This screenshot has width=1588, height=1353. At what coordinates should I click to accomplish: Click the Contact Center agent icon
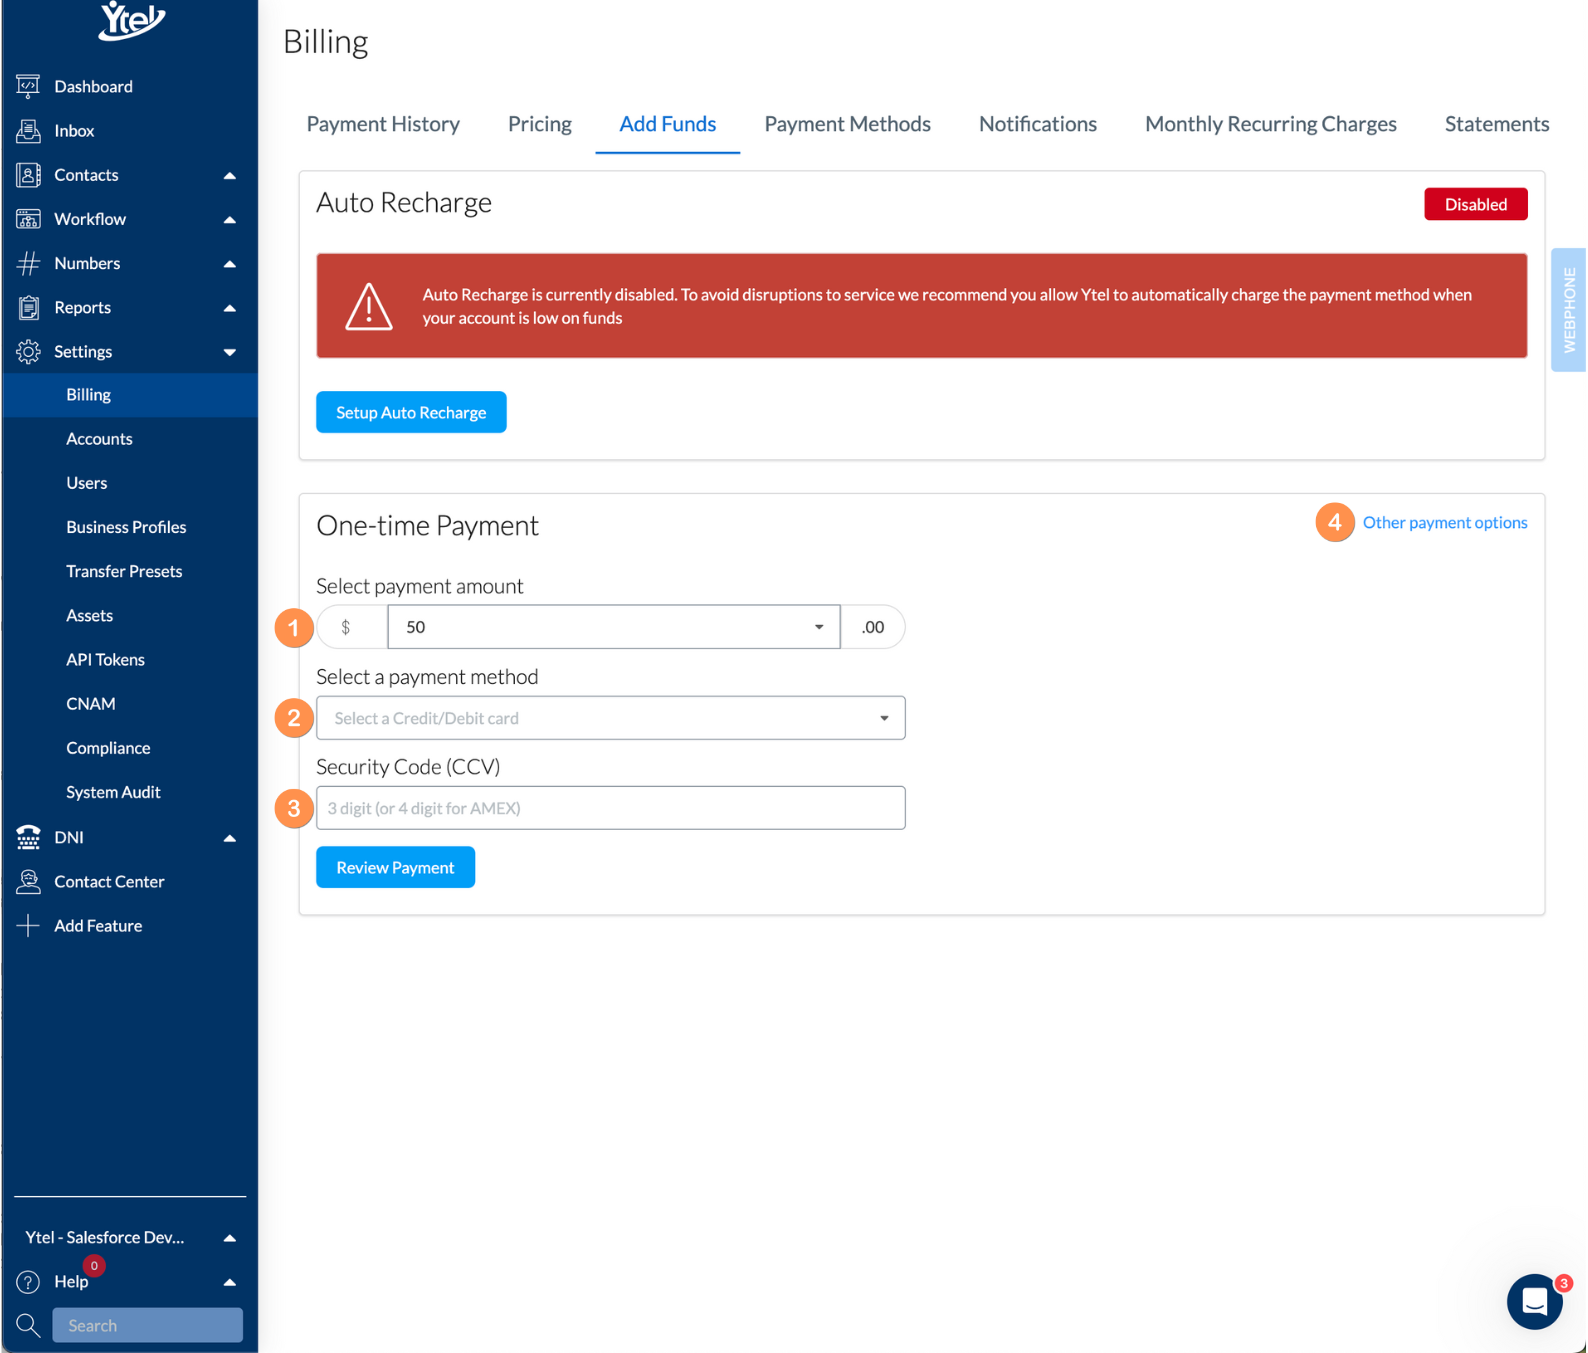point(28,881)
